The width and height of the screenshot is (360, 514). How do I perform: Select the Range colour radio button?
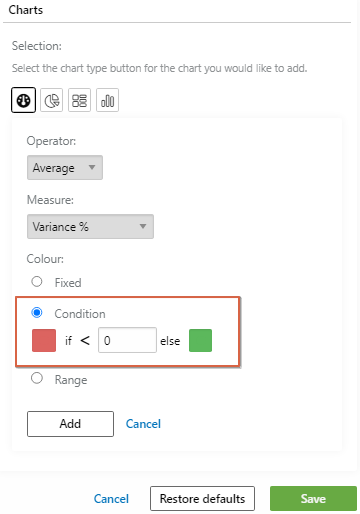pos(37,378)
